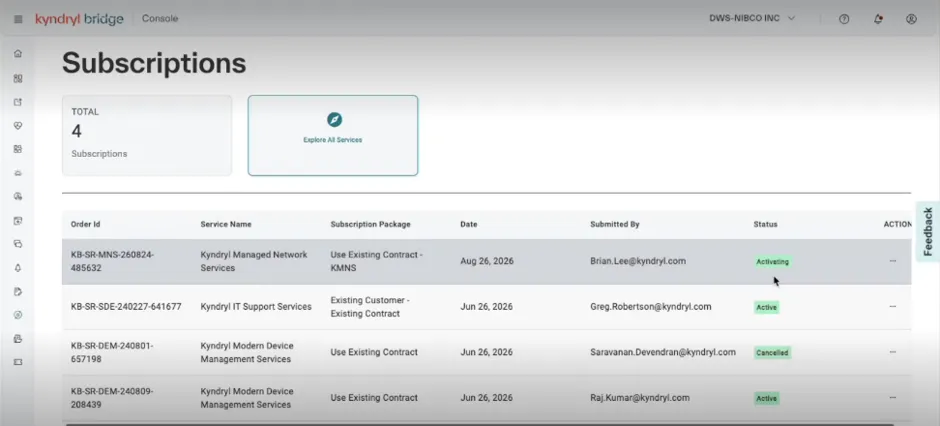940x426 pixels.
Task: Select order KB-SR-MNS-260824-485632
Action: pyautogui.click(x=112, y=261)
